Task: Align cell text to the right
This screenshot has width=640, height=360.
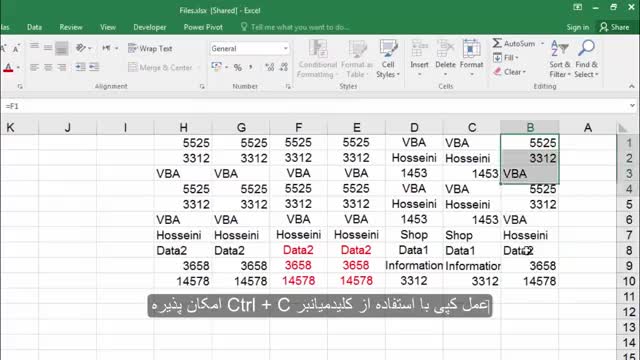Action: click(62, 67)
